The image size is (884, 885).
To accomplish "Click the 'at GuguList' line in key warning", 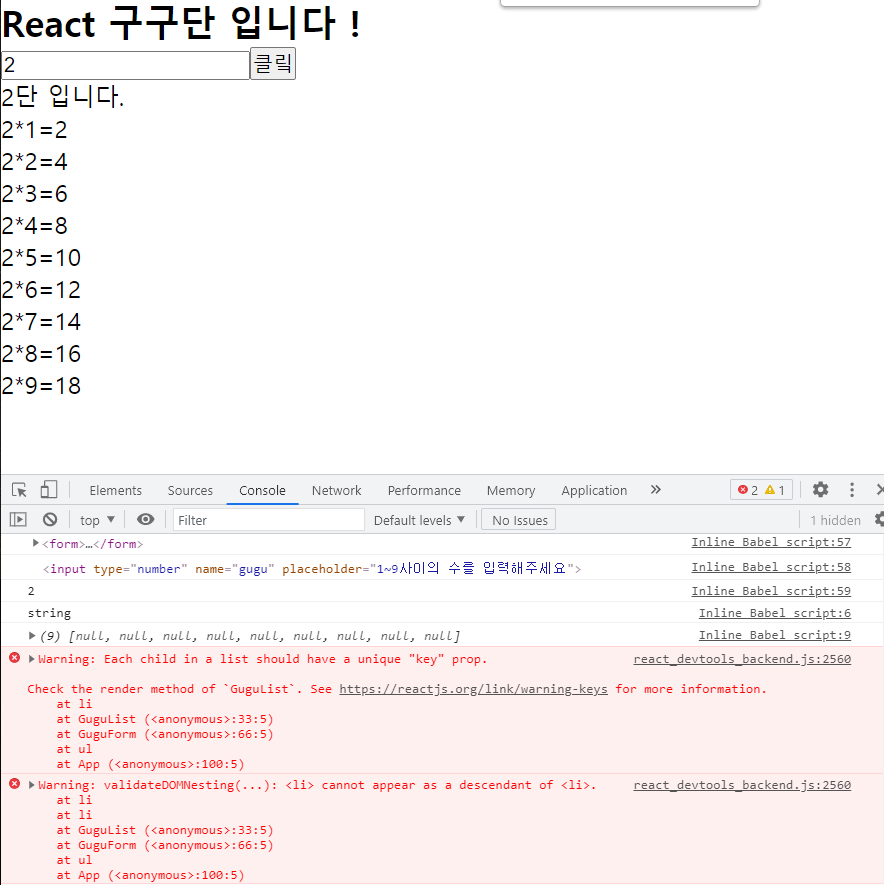I will coord(164,719).
